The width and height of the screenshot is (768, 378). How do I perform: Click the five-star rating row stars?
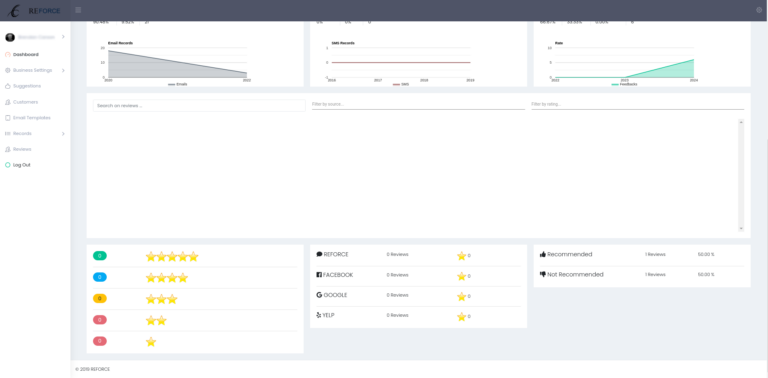(172, 256)
